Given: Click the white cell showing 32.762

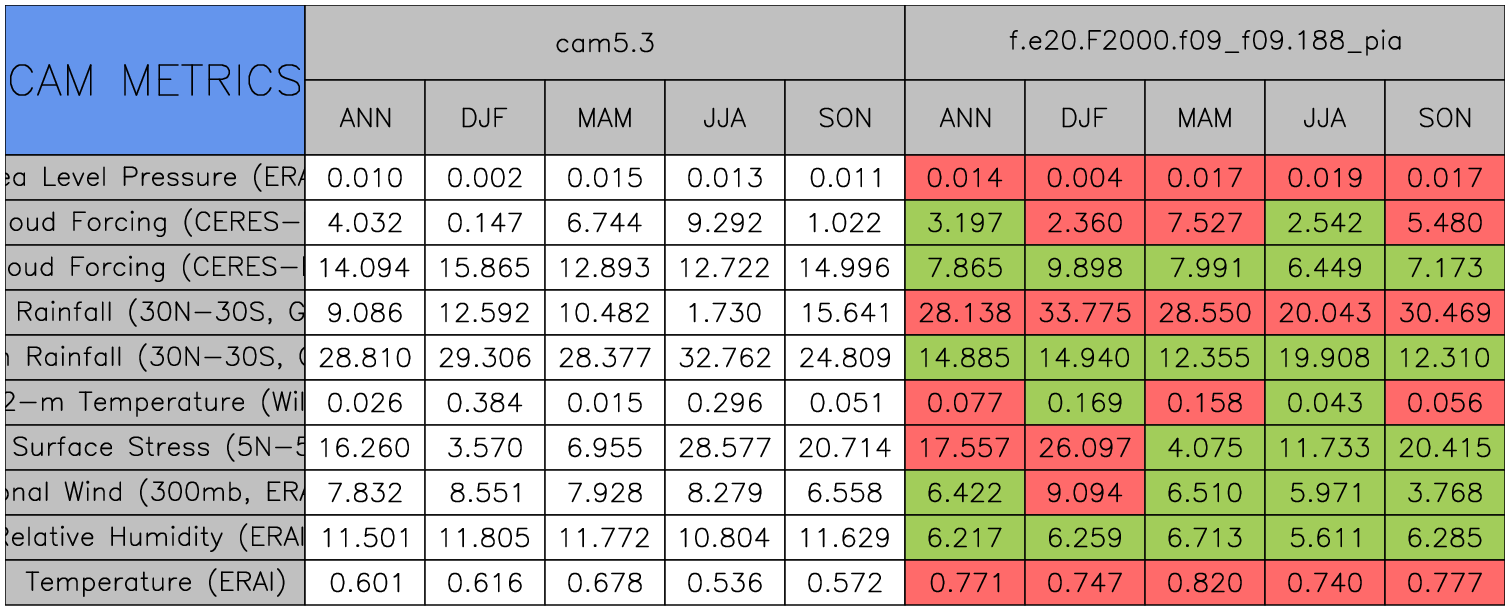Looking at the screenshot, I should 725,357.
